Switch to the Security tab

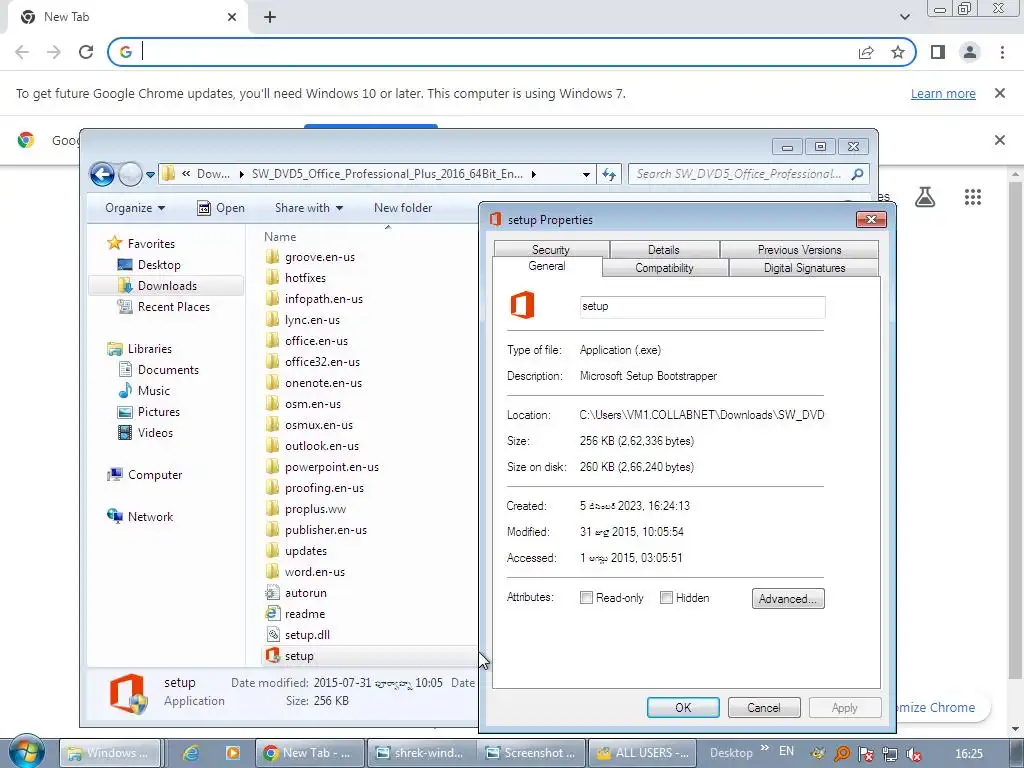[551, 249]
